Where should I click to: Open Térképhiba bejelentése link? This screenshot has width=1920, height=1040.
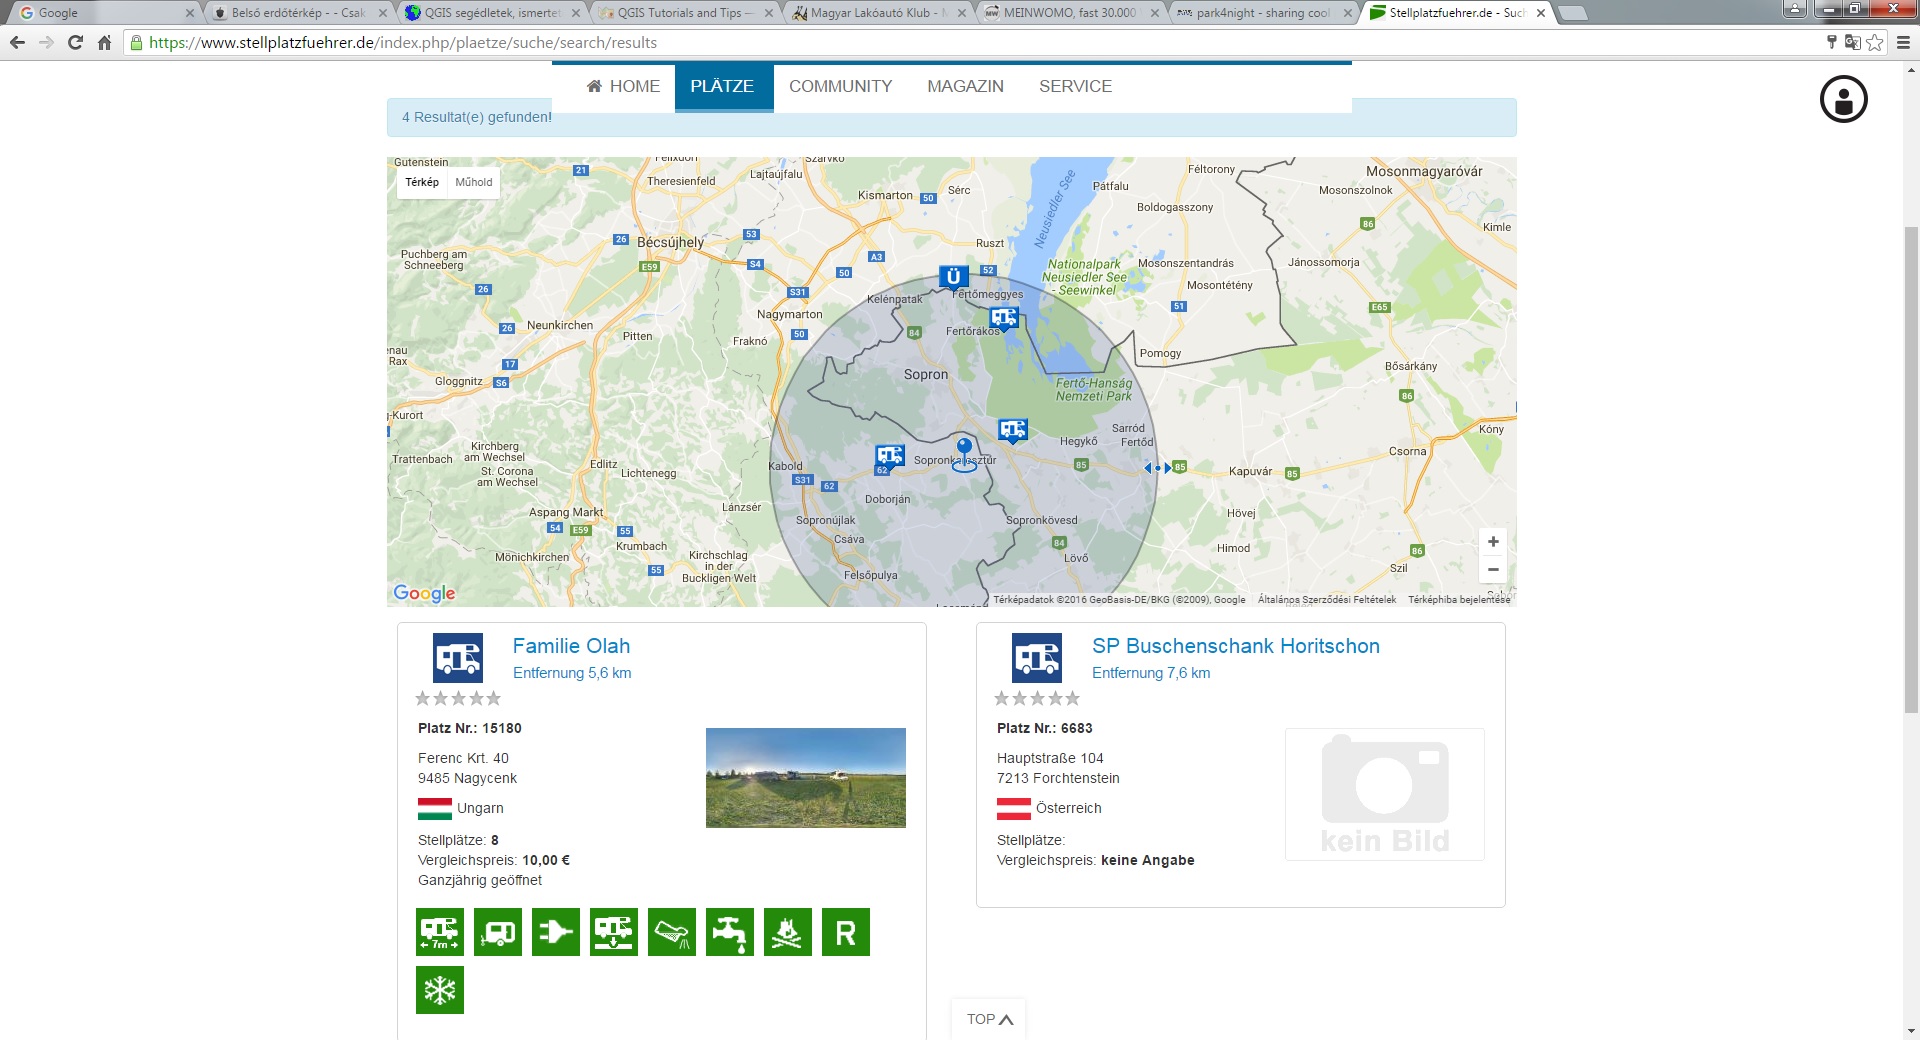pyautogui.click(x=1459, y=600)
